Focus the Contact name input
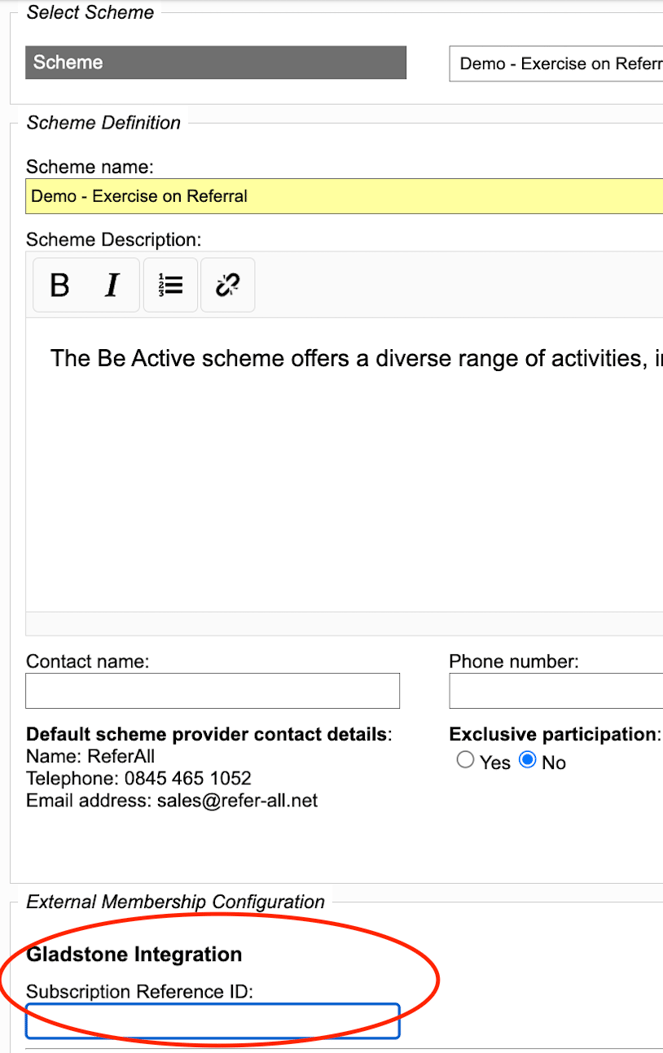 (212, 691)
